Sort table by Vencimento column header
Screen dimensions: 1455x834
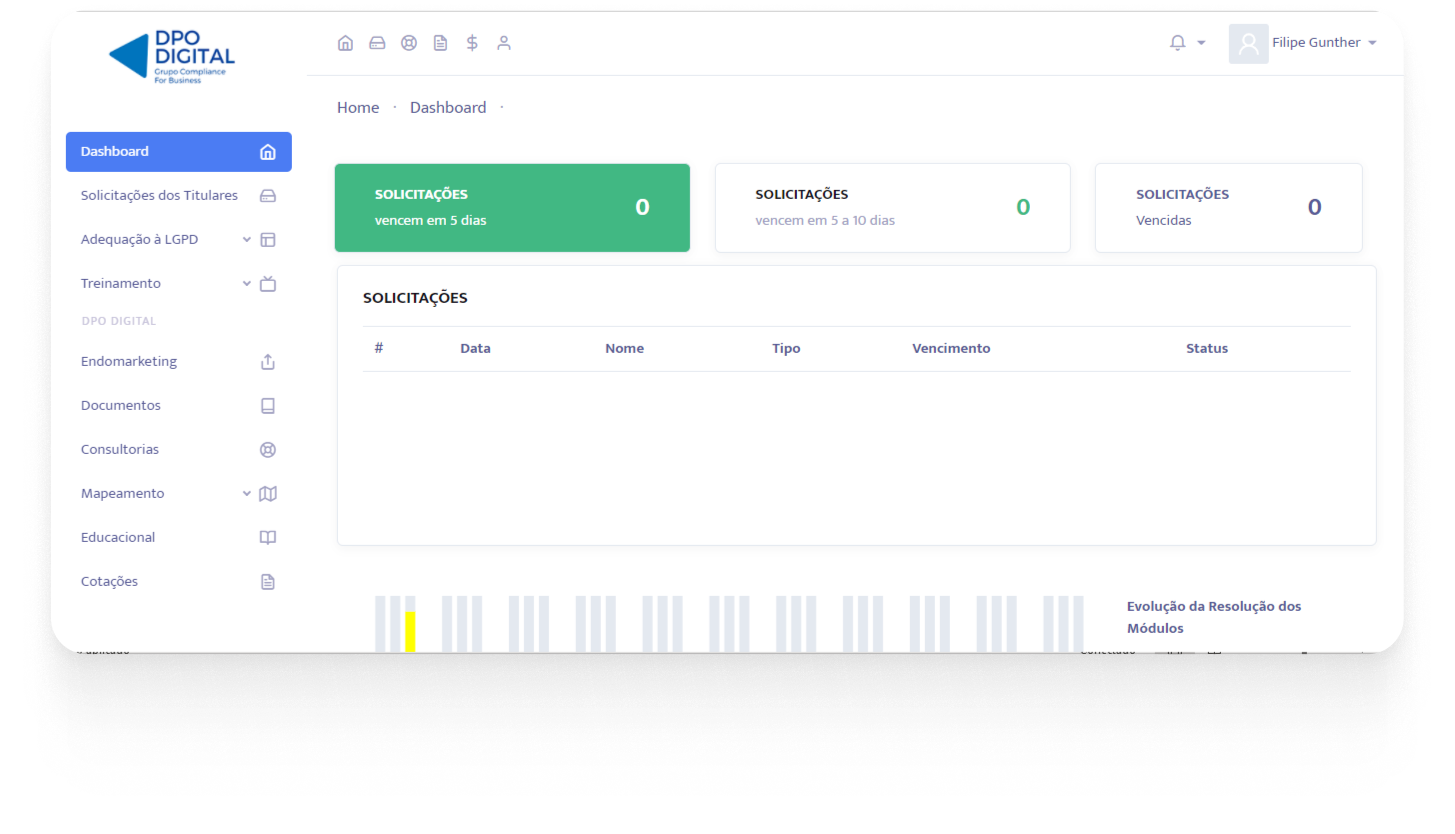(951, 349)
